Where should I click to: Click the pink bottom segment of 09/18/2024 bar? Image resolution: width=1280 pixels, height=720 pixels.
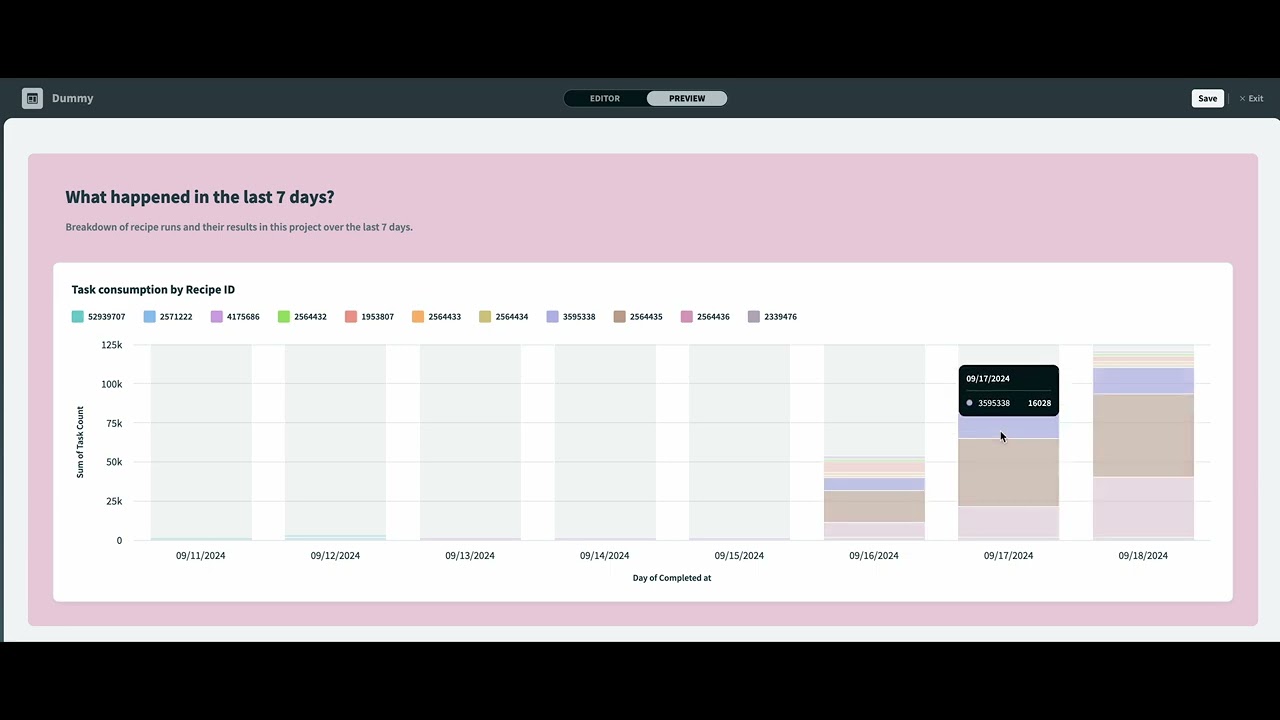click(x=1143, y=507)
